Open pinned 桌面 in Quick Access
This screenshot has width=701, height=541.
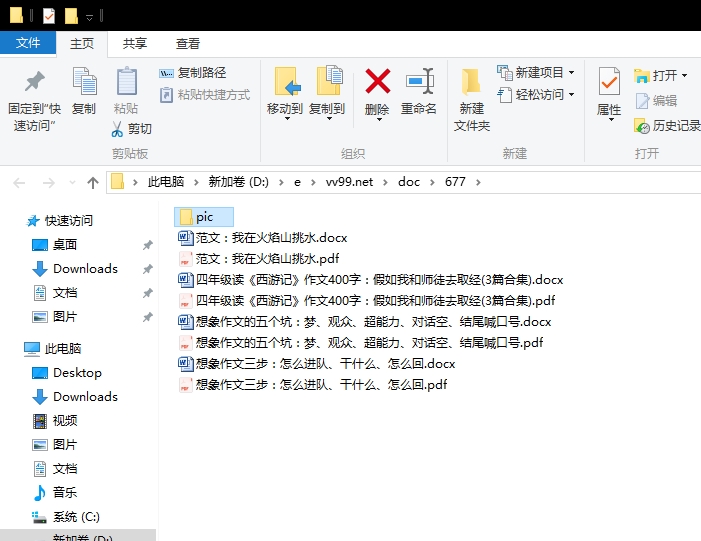pyautogui.click(x=55, y=245)
